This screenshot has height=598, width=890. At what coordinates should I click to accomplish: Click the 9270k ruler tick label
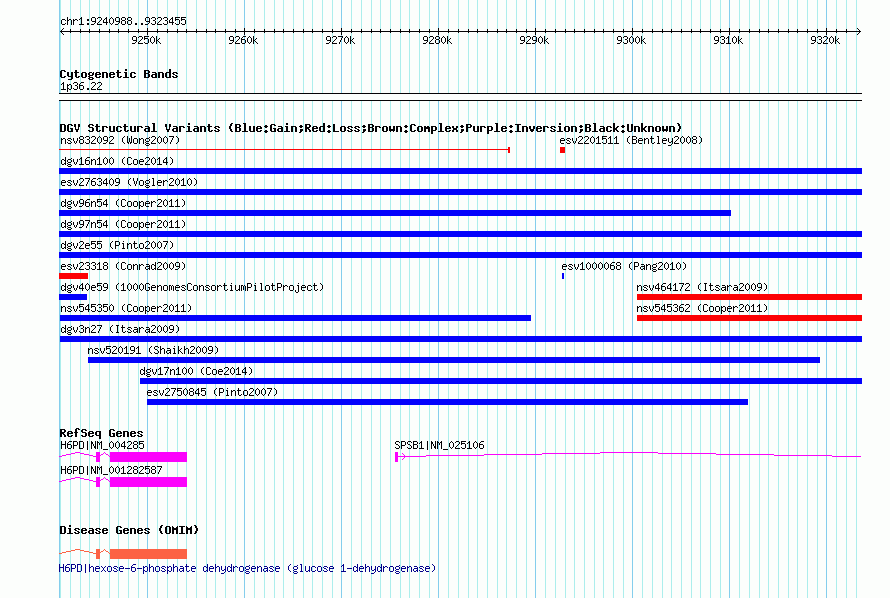(x=340, y=40)
